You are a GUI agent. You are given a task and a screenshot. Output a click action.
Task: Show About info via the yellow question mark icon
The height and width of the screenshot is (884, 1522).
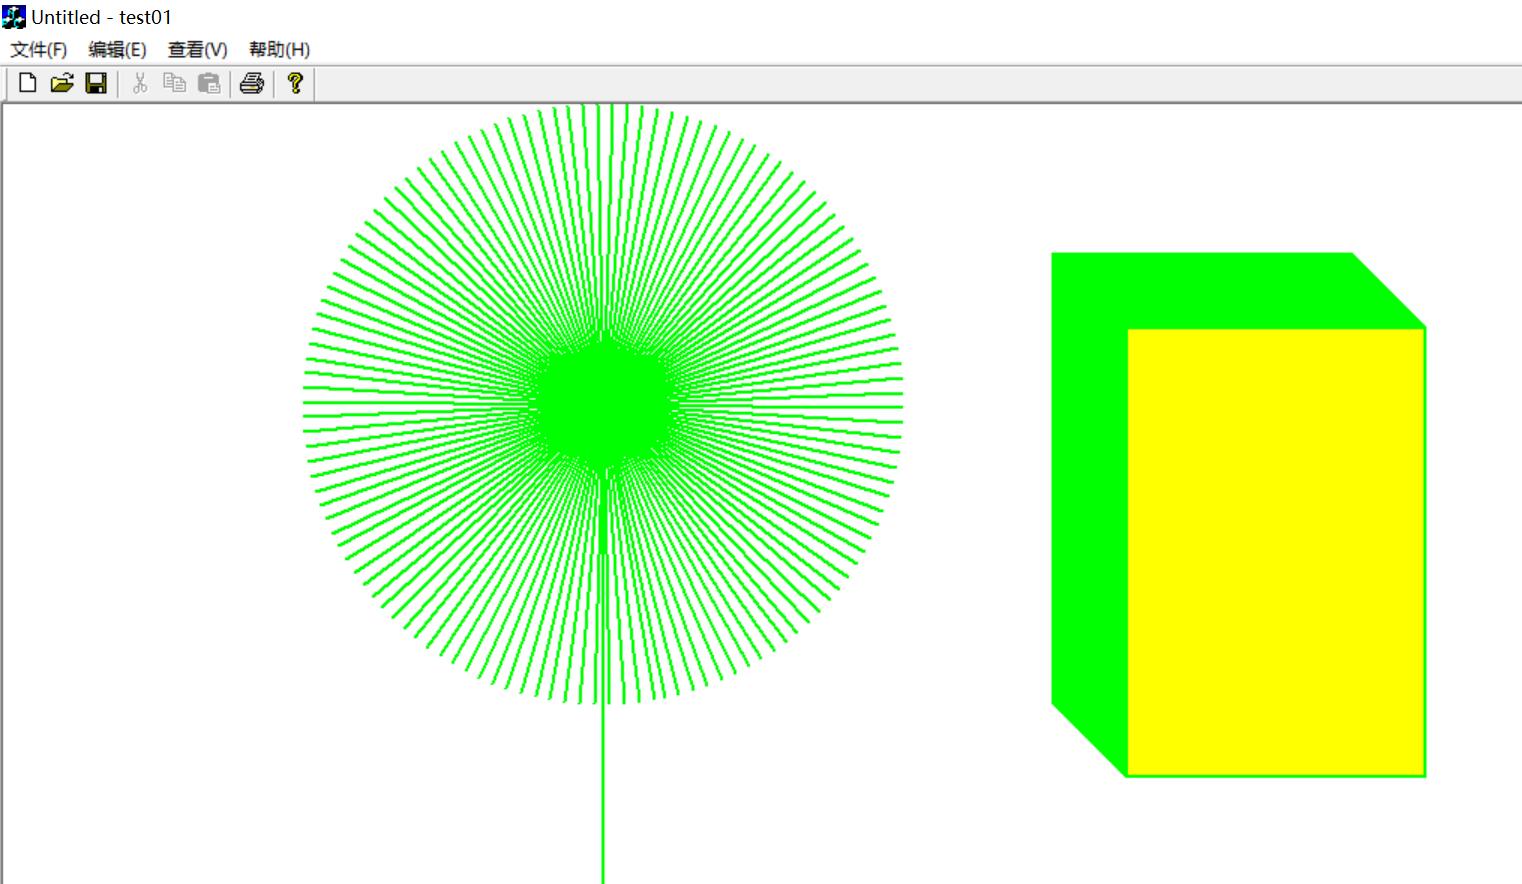click(295, 84)
